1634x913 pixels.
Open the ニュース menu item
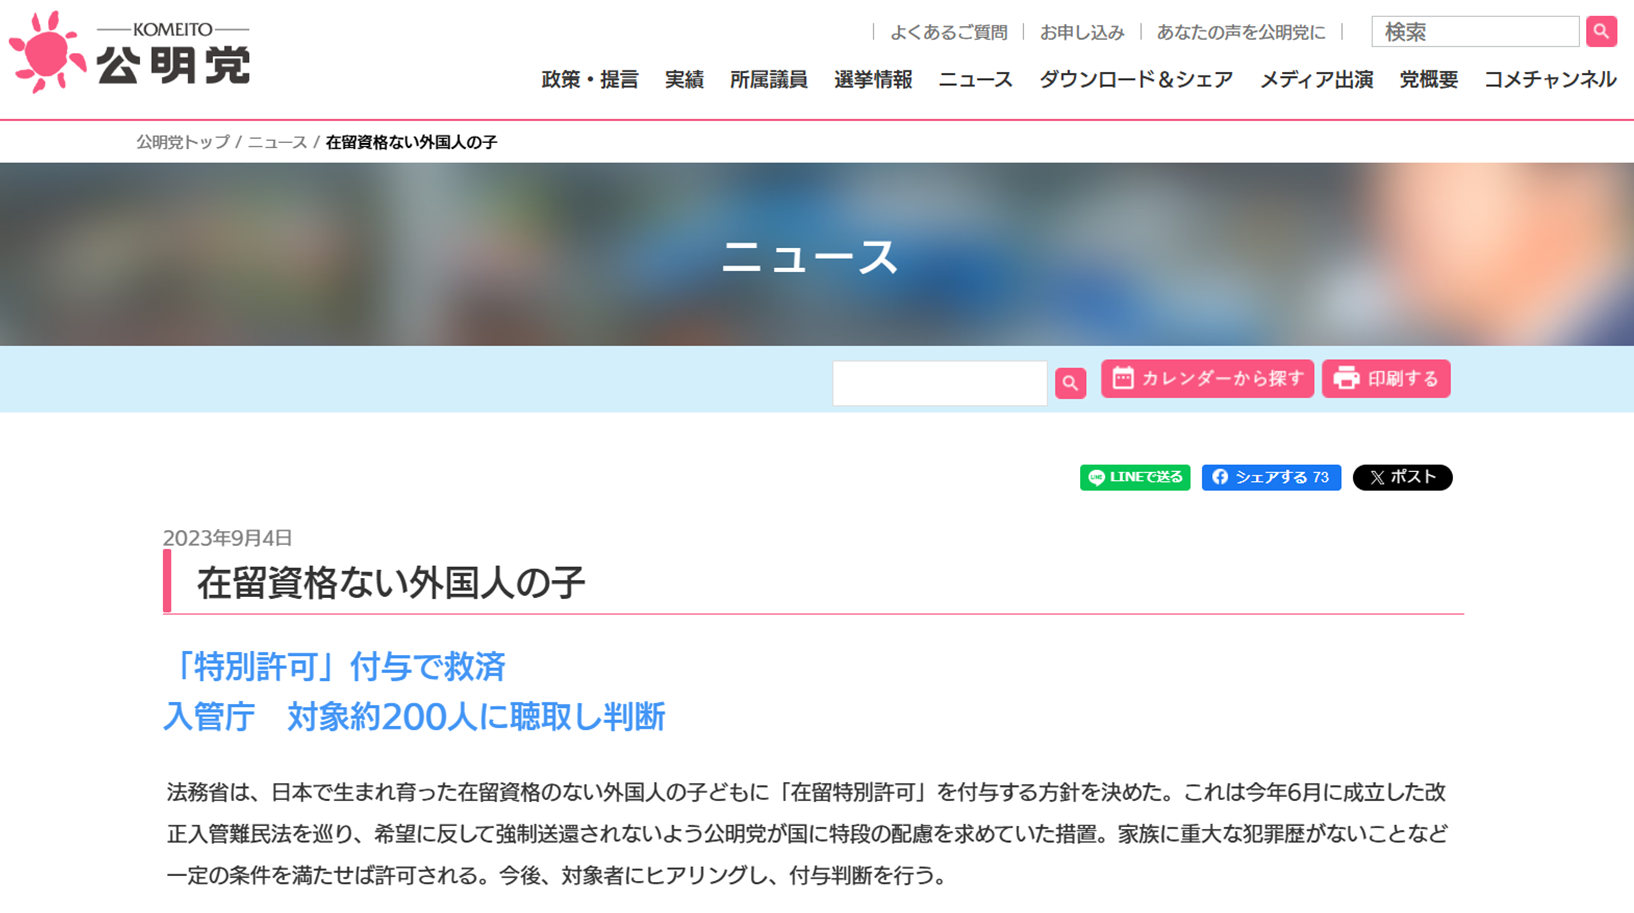[x=975, y=79]
